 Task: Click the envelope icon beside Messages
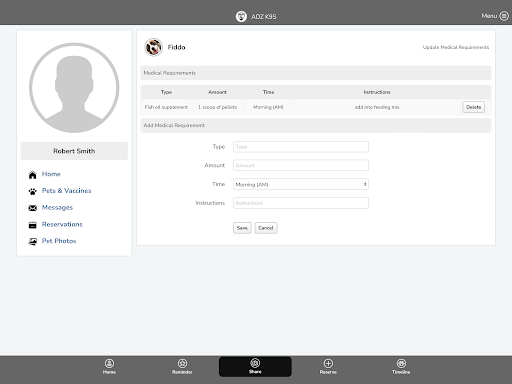tap(32, 208)
